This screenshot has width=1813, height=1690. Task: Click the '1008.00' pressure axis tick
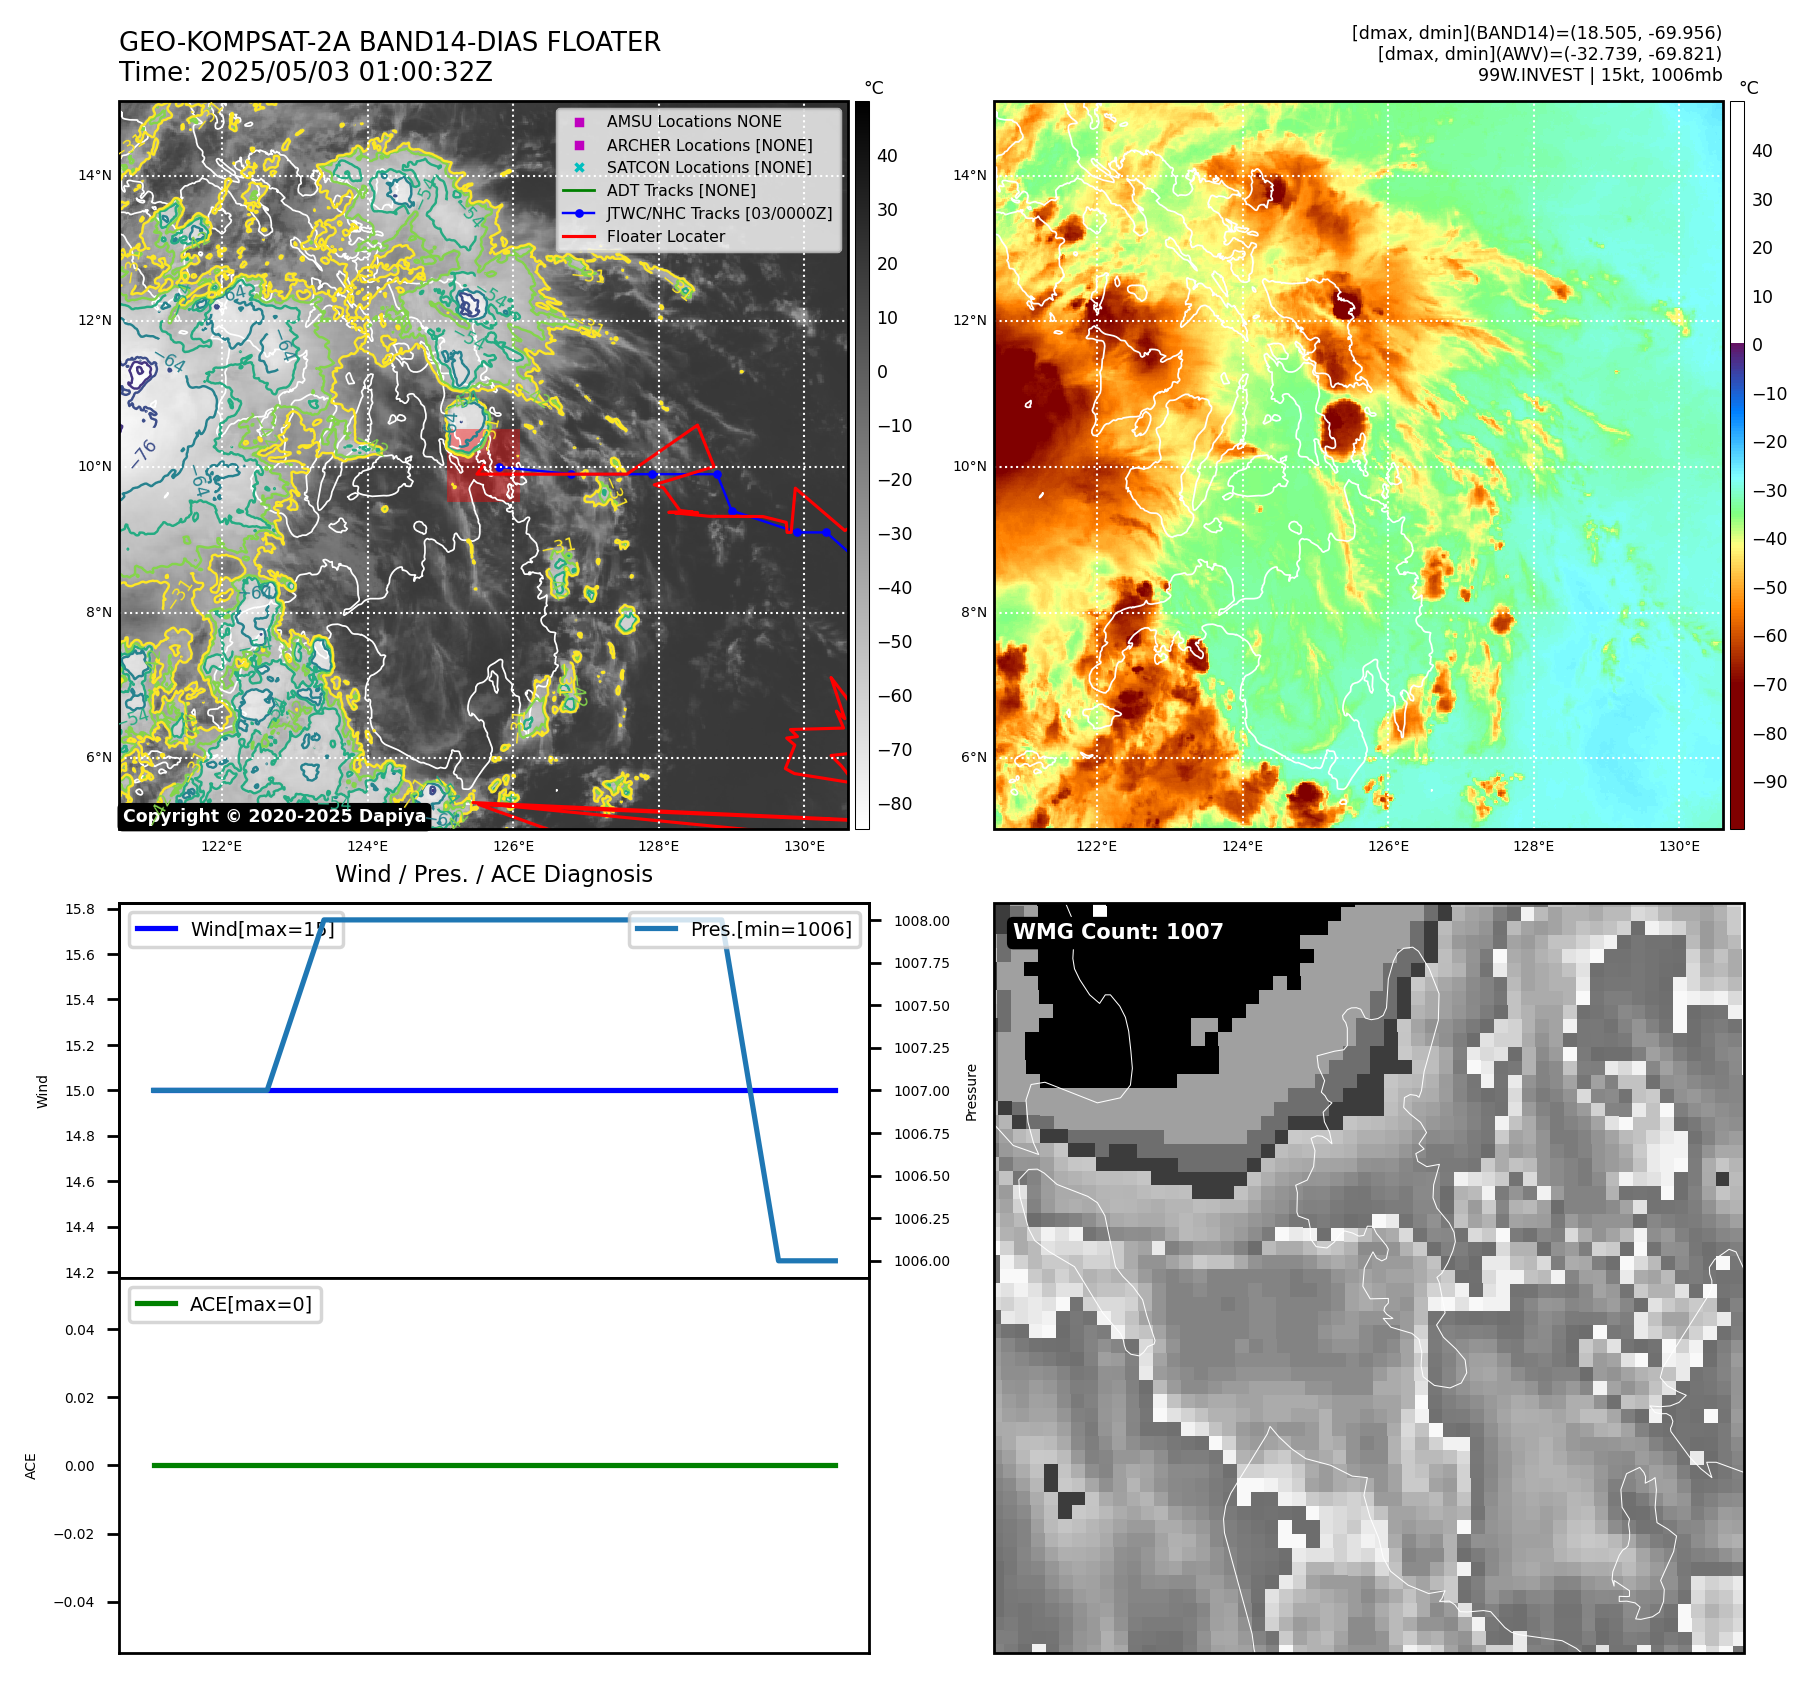[x=922, y=921]
